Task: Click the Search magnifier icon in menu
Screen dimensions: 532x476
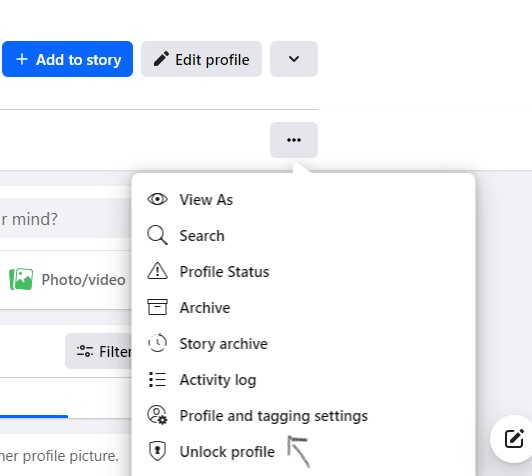Action: tap(157, 235)
